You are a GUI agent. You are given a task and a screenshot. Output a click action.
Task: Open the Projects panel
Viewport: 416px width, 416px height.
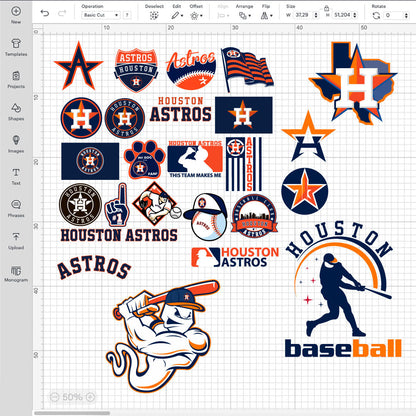[x=16, y=79]
